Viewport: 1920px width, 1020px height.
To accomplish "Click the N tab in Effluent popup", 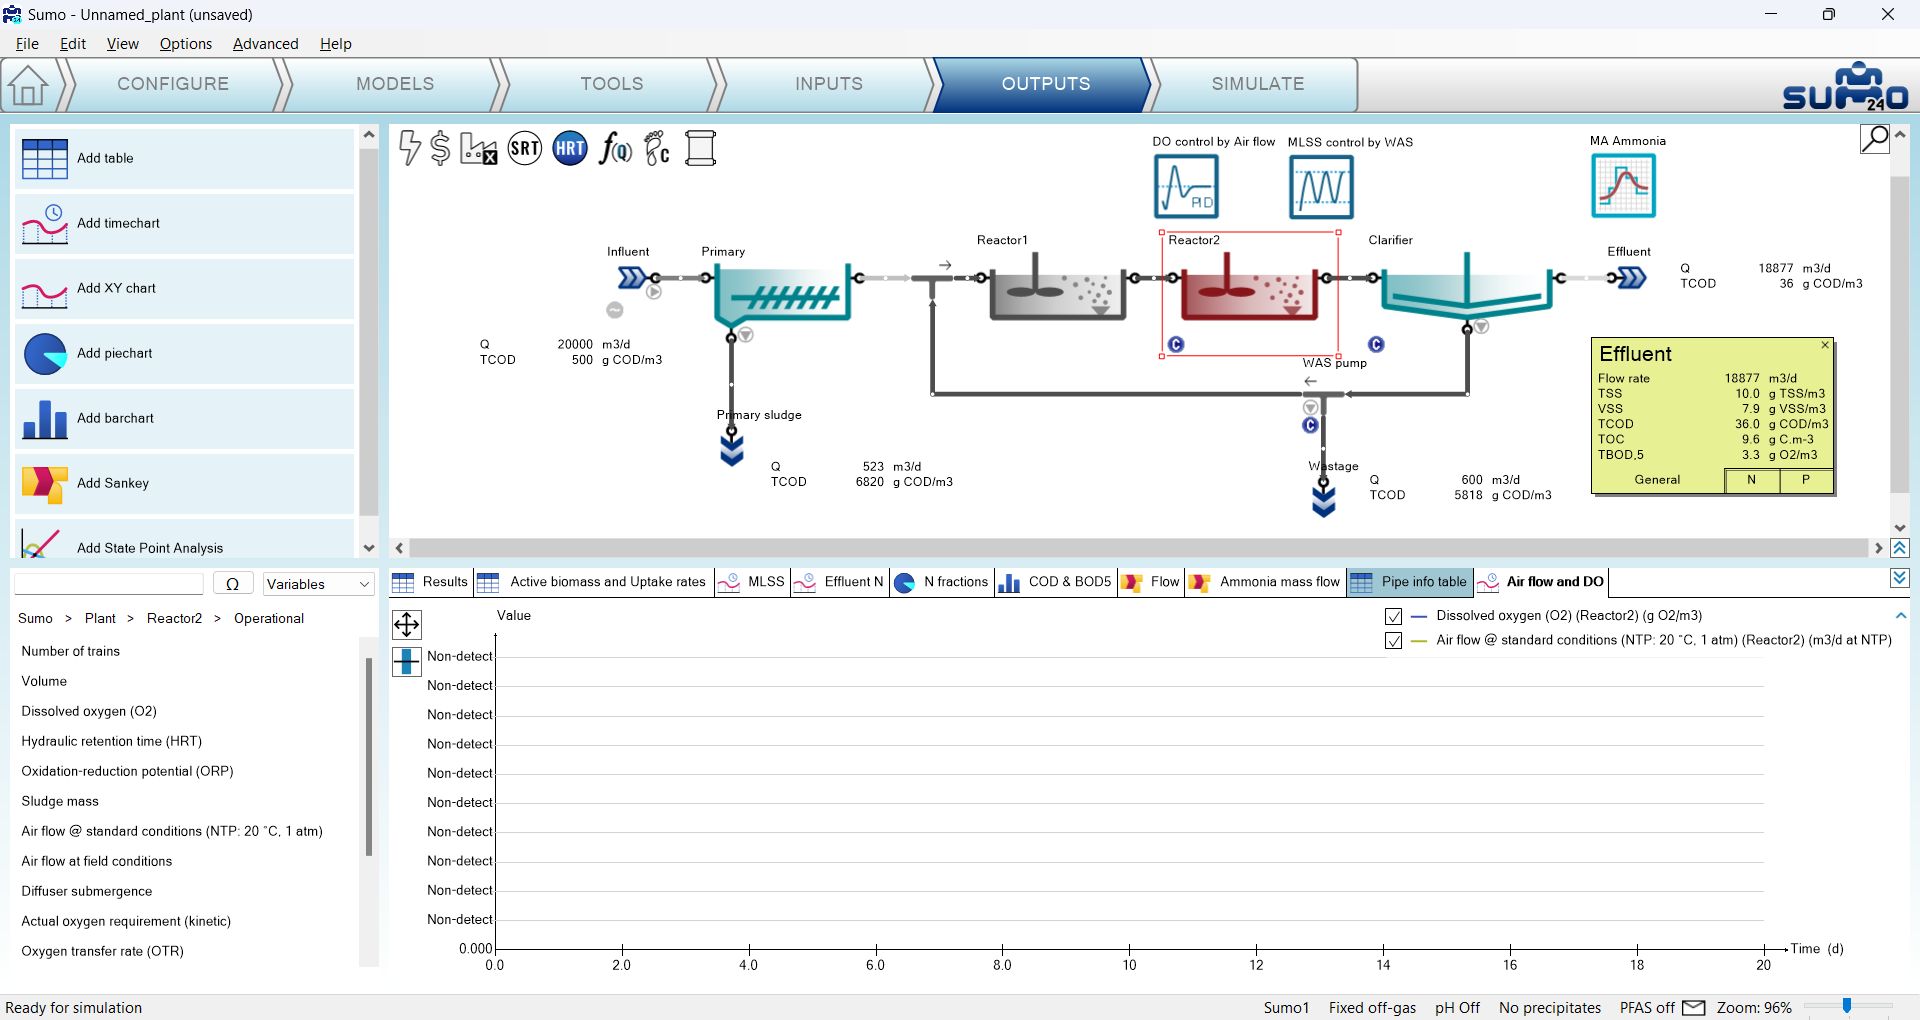I will [x=1752, y=481].
